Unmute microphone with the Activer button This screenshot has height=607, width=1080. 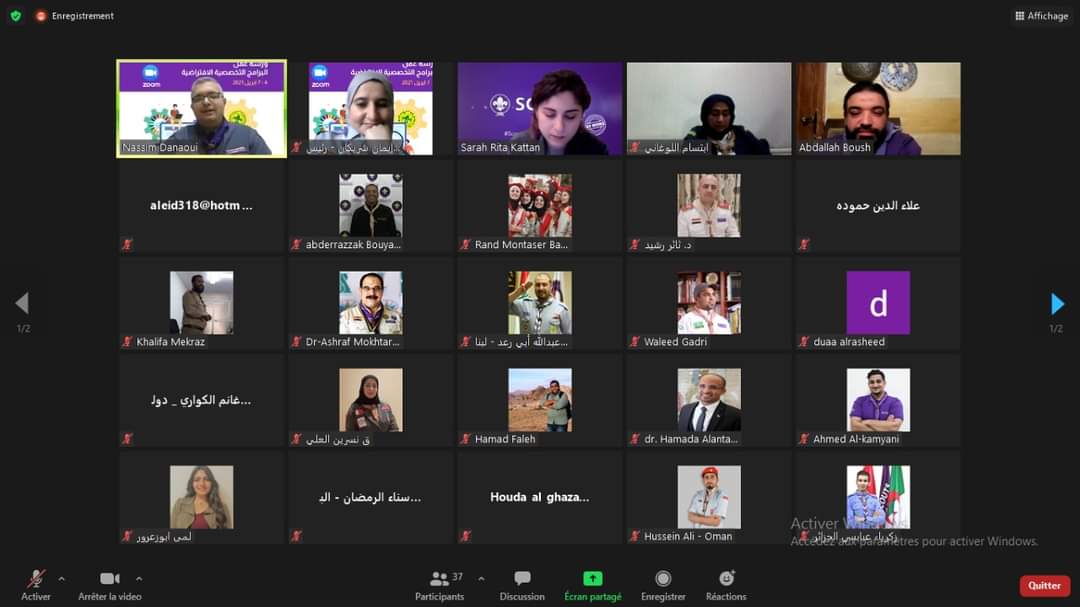(36, 579)
